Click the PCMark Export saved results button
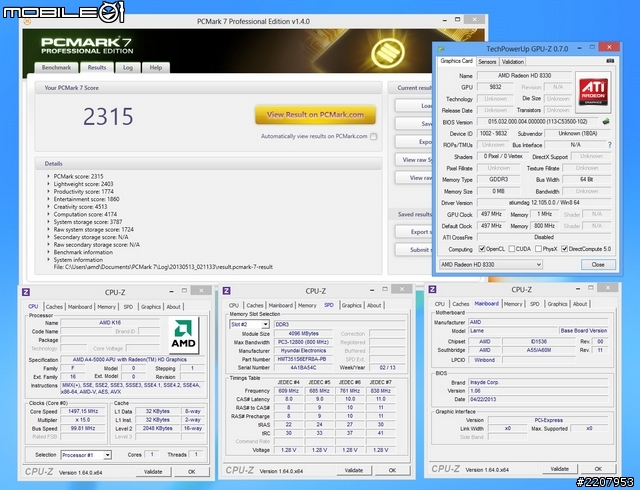Image resolution: width=640 pixels, height=490 pixels. pyautogui.click(x=414, y=232)
